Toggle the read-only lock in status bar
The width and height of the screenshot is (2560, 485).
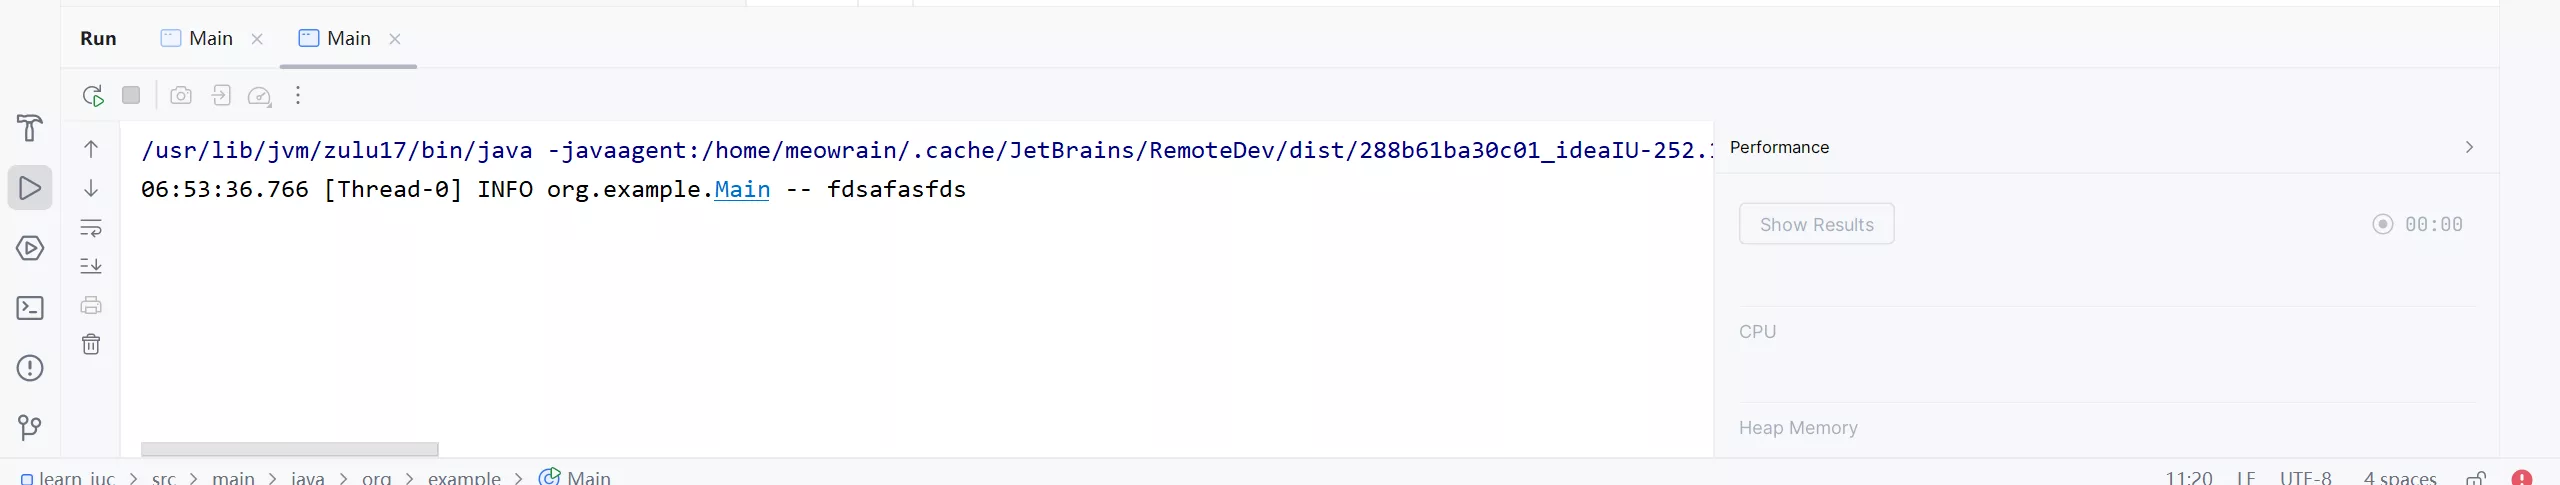[2476, 478]
